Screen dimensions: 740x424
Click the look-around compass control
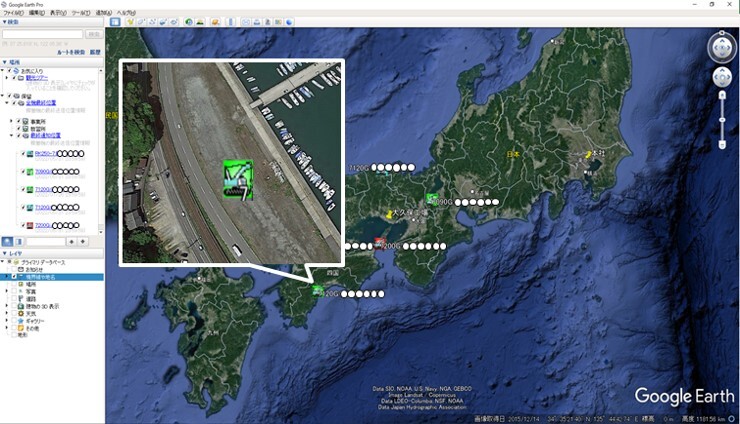721,46
